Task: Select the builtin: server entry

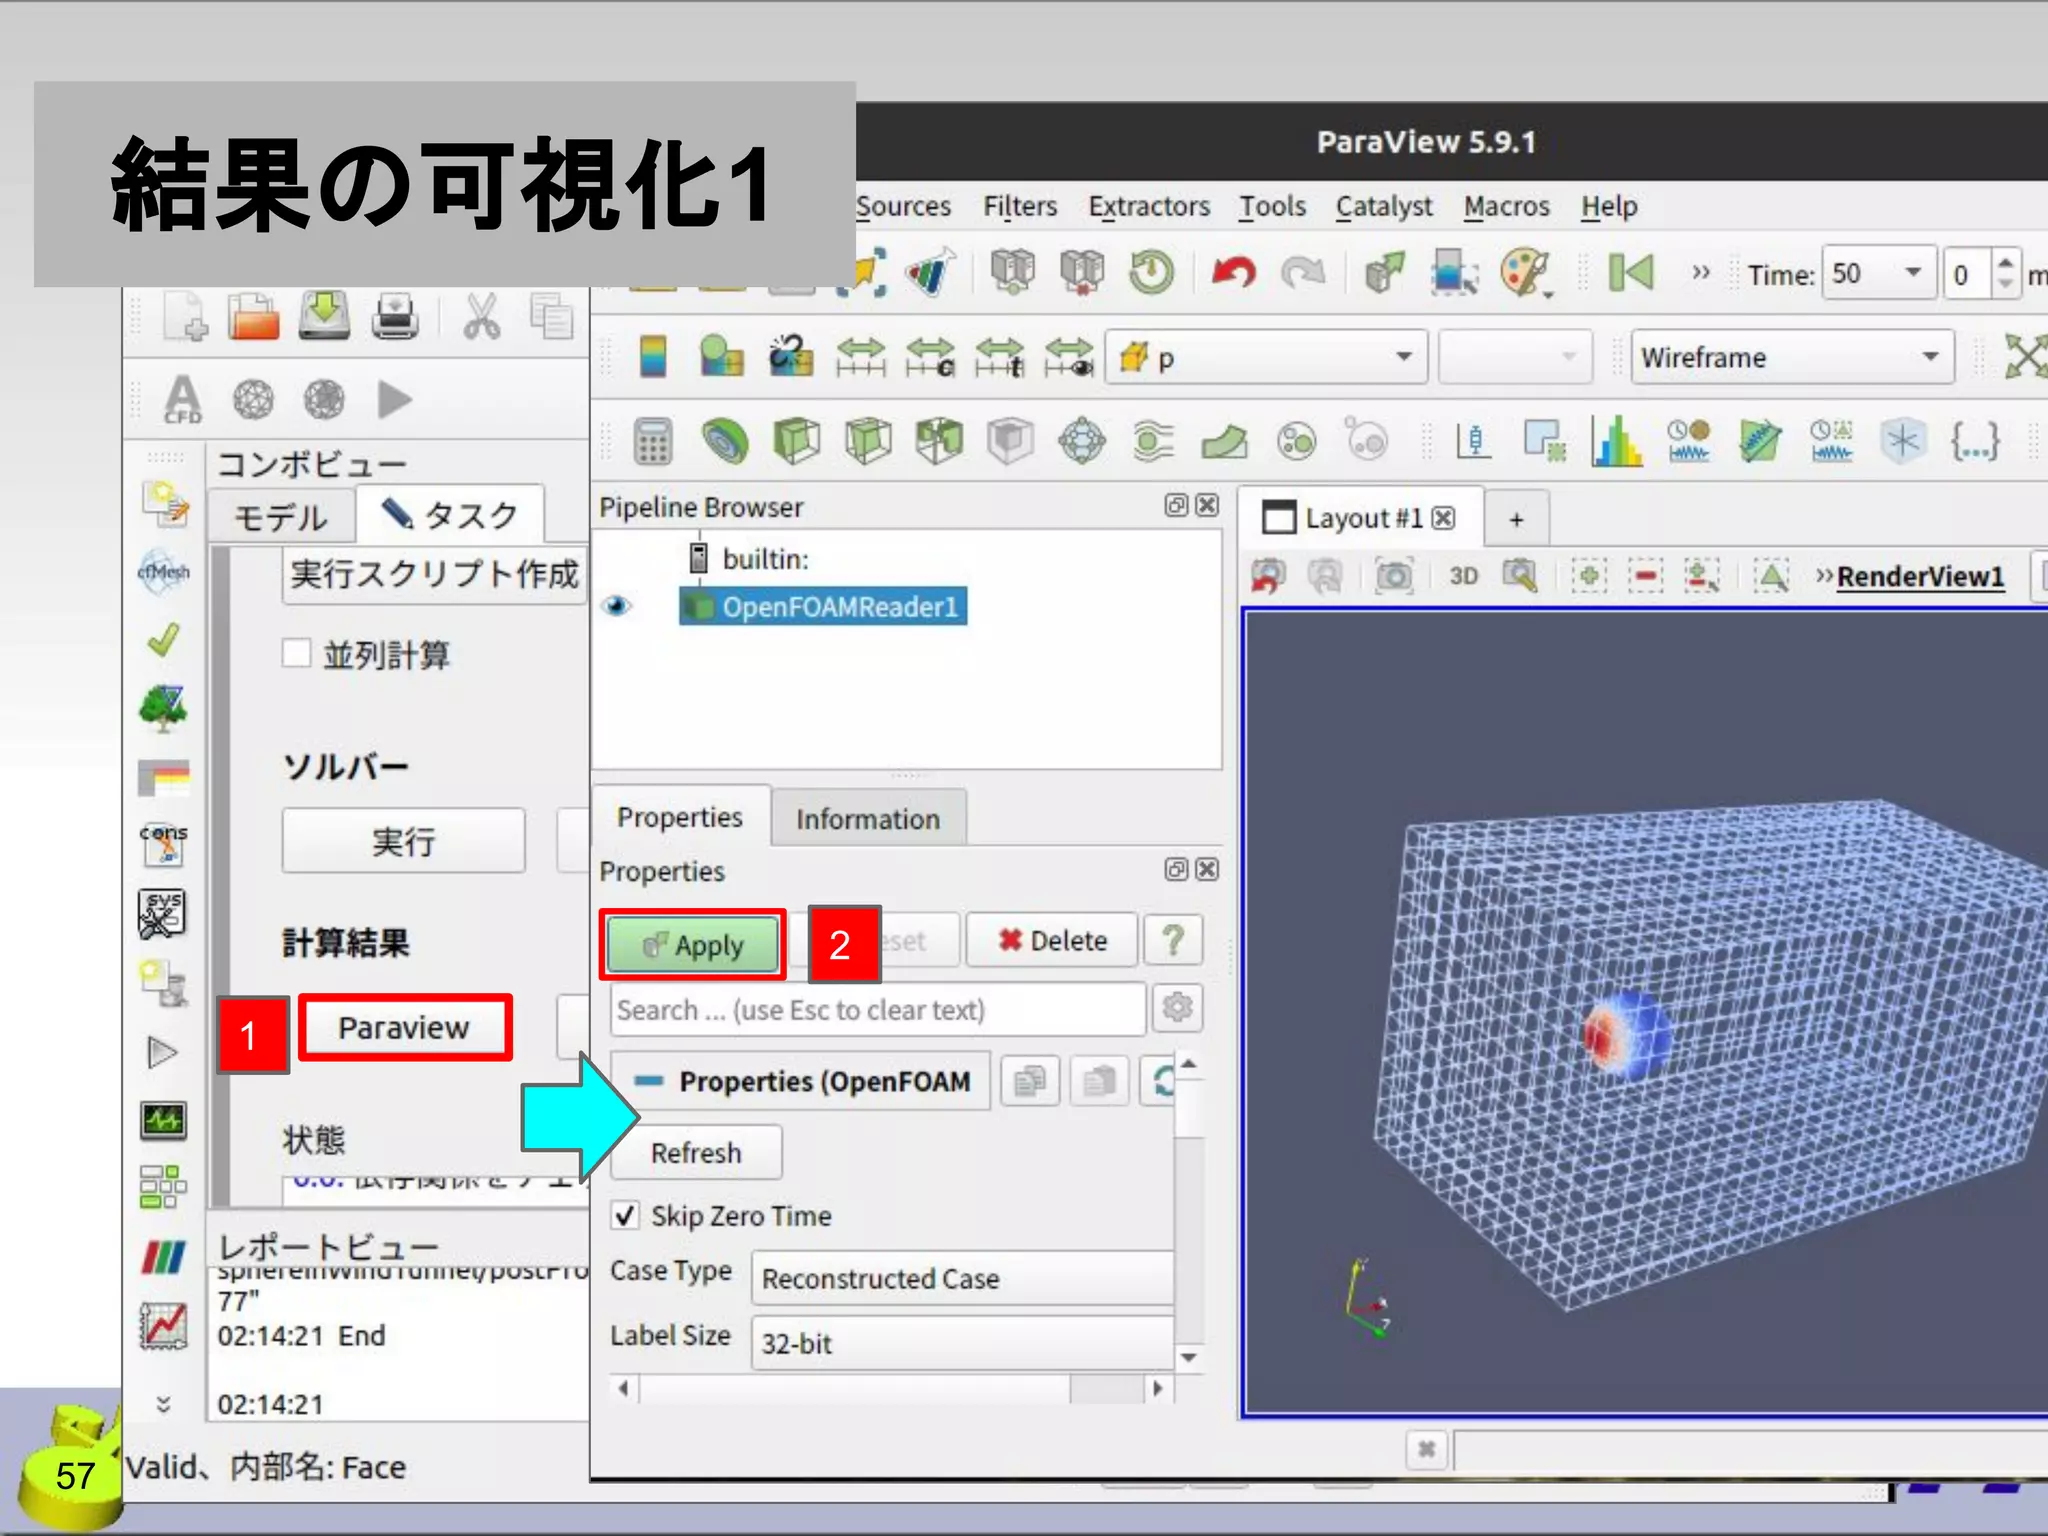Action: (x=750, y=558)
